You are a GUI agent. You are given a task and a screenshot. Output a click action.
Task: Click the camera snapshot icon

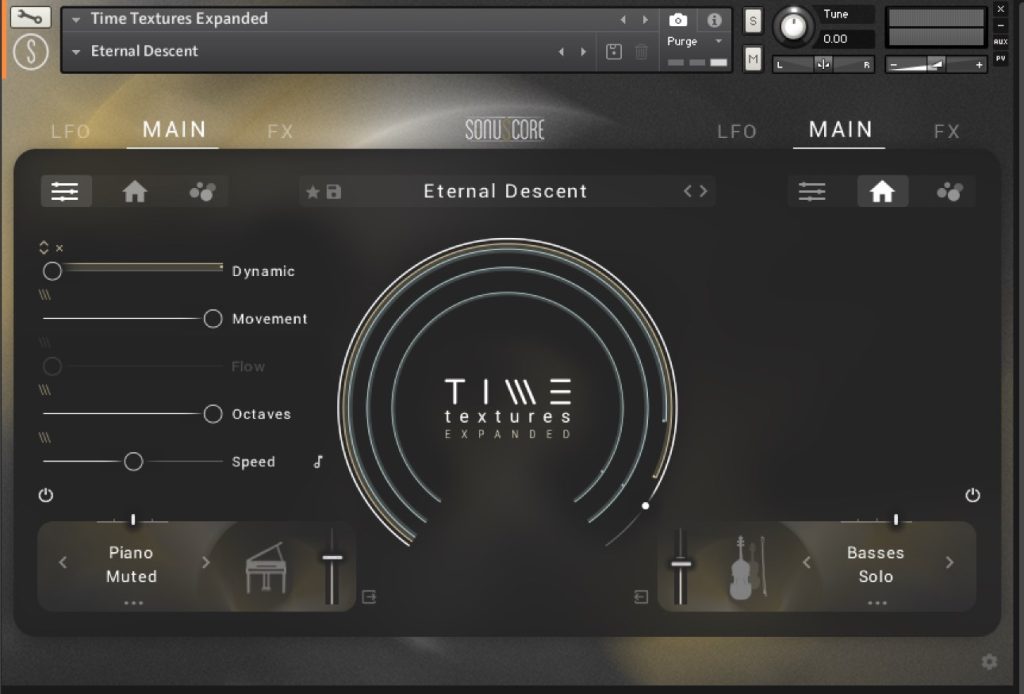678,20
